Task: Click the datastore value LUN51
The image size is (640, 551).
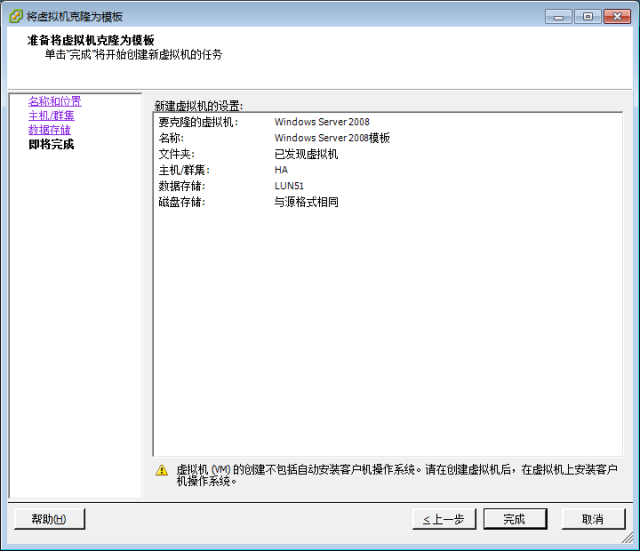Action: (x=289, y=186)
